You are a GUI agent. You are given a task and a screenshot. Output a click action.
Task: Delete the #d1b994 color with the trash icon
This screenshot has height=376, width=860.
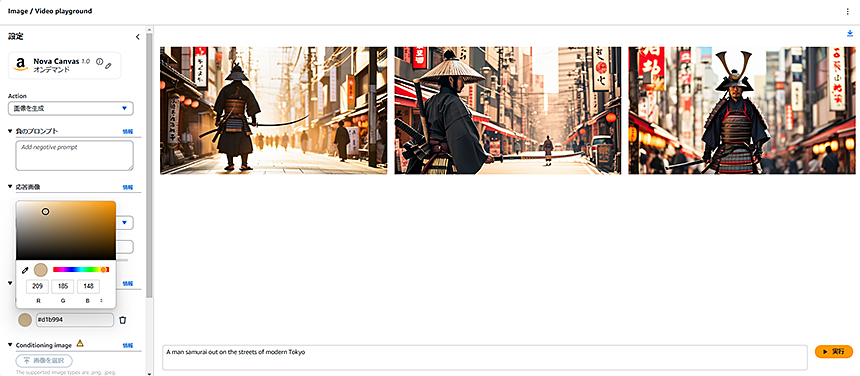[123, 320]
